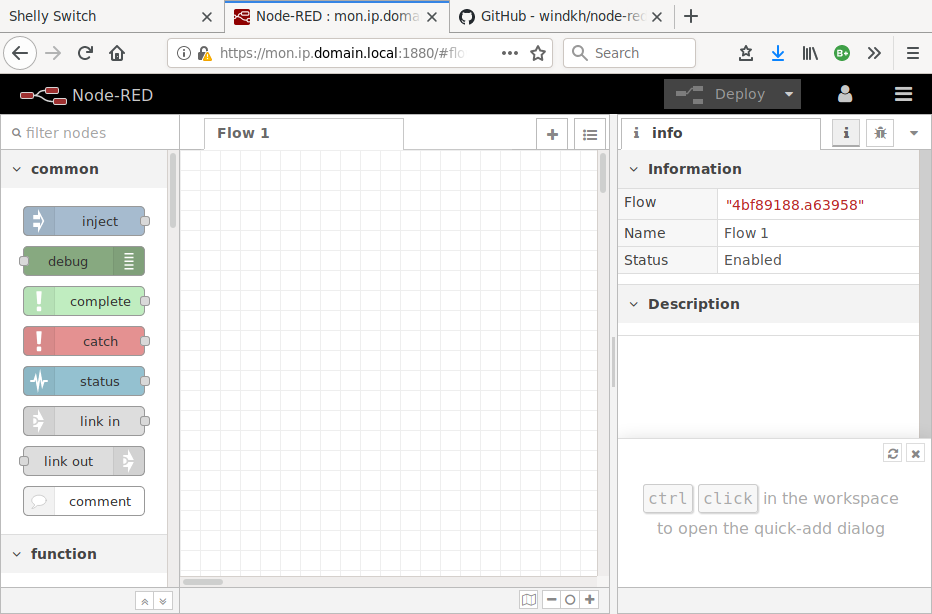Show more toolbar items overflow
Screen dimensions: 932x614
874,53
